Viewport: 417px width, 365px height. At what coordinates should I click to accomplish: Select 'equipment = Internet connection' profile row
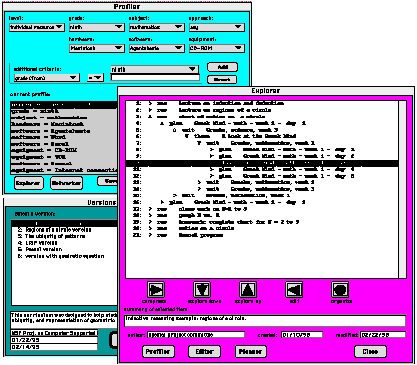click(64, 170)
